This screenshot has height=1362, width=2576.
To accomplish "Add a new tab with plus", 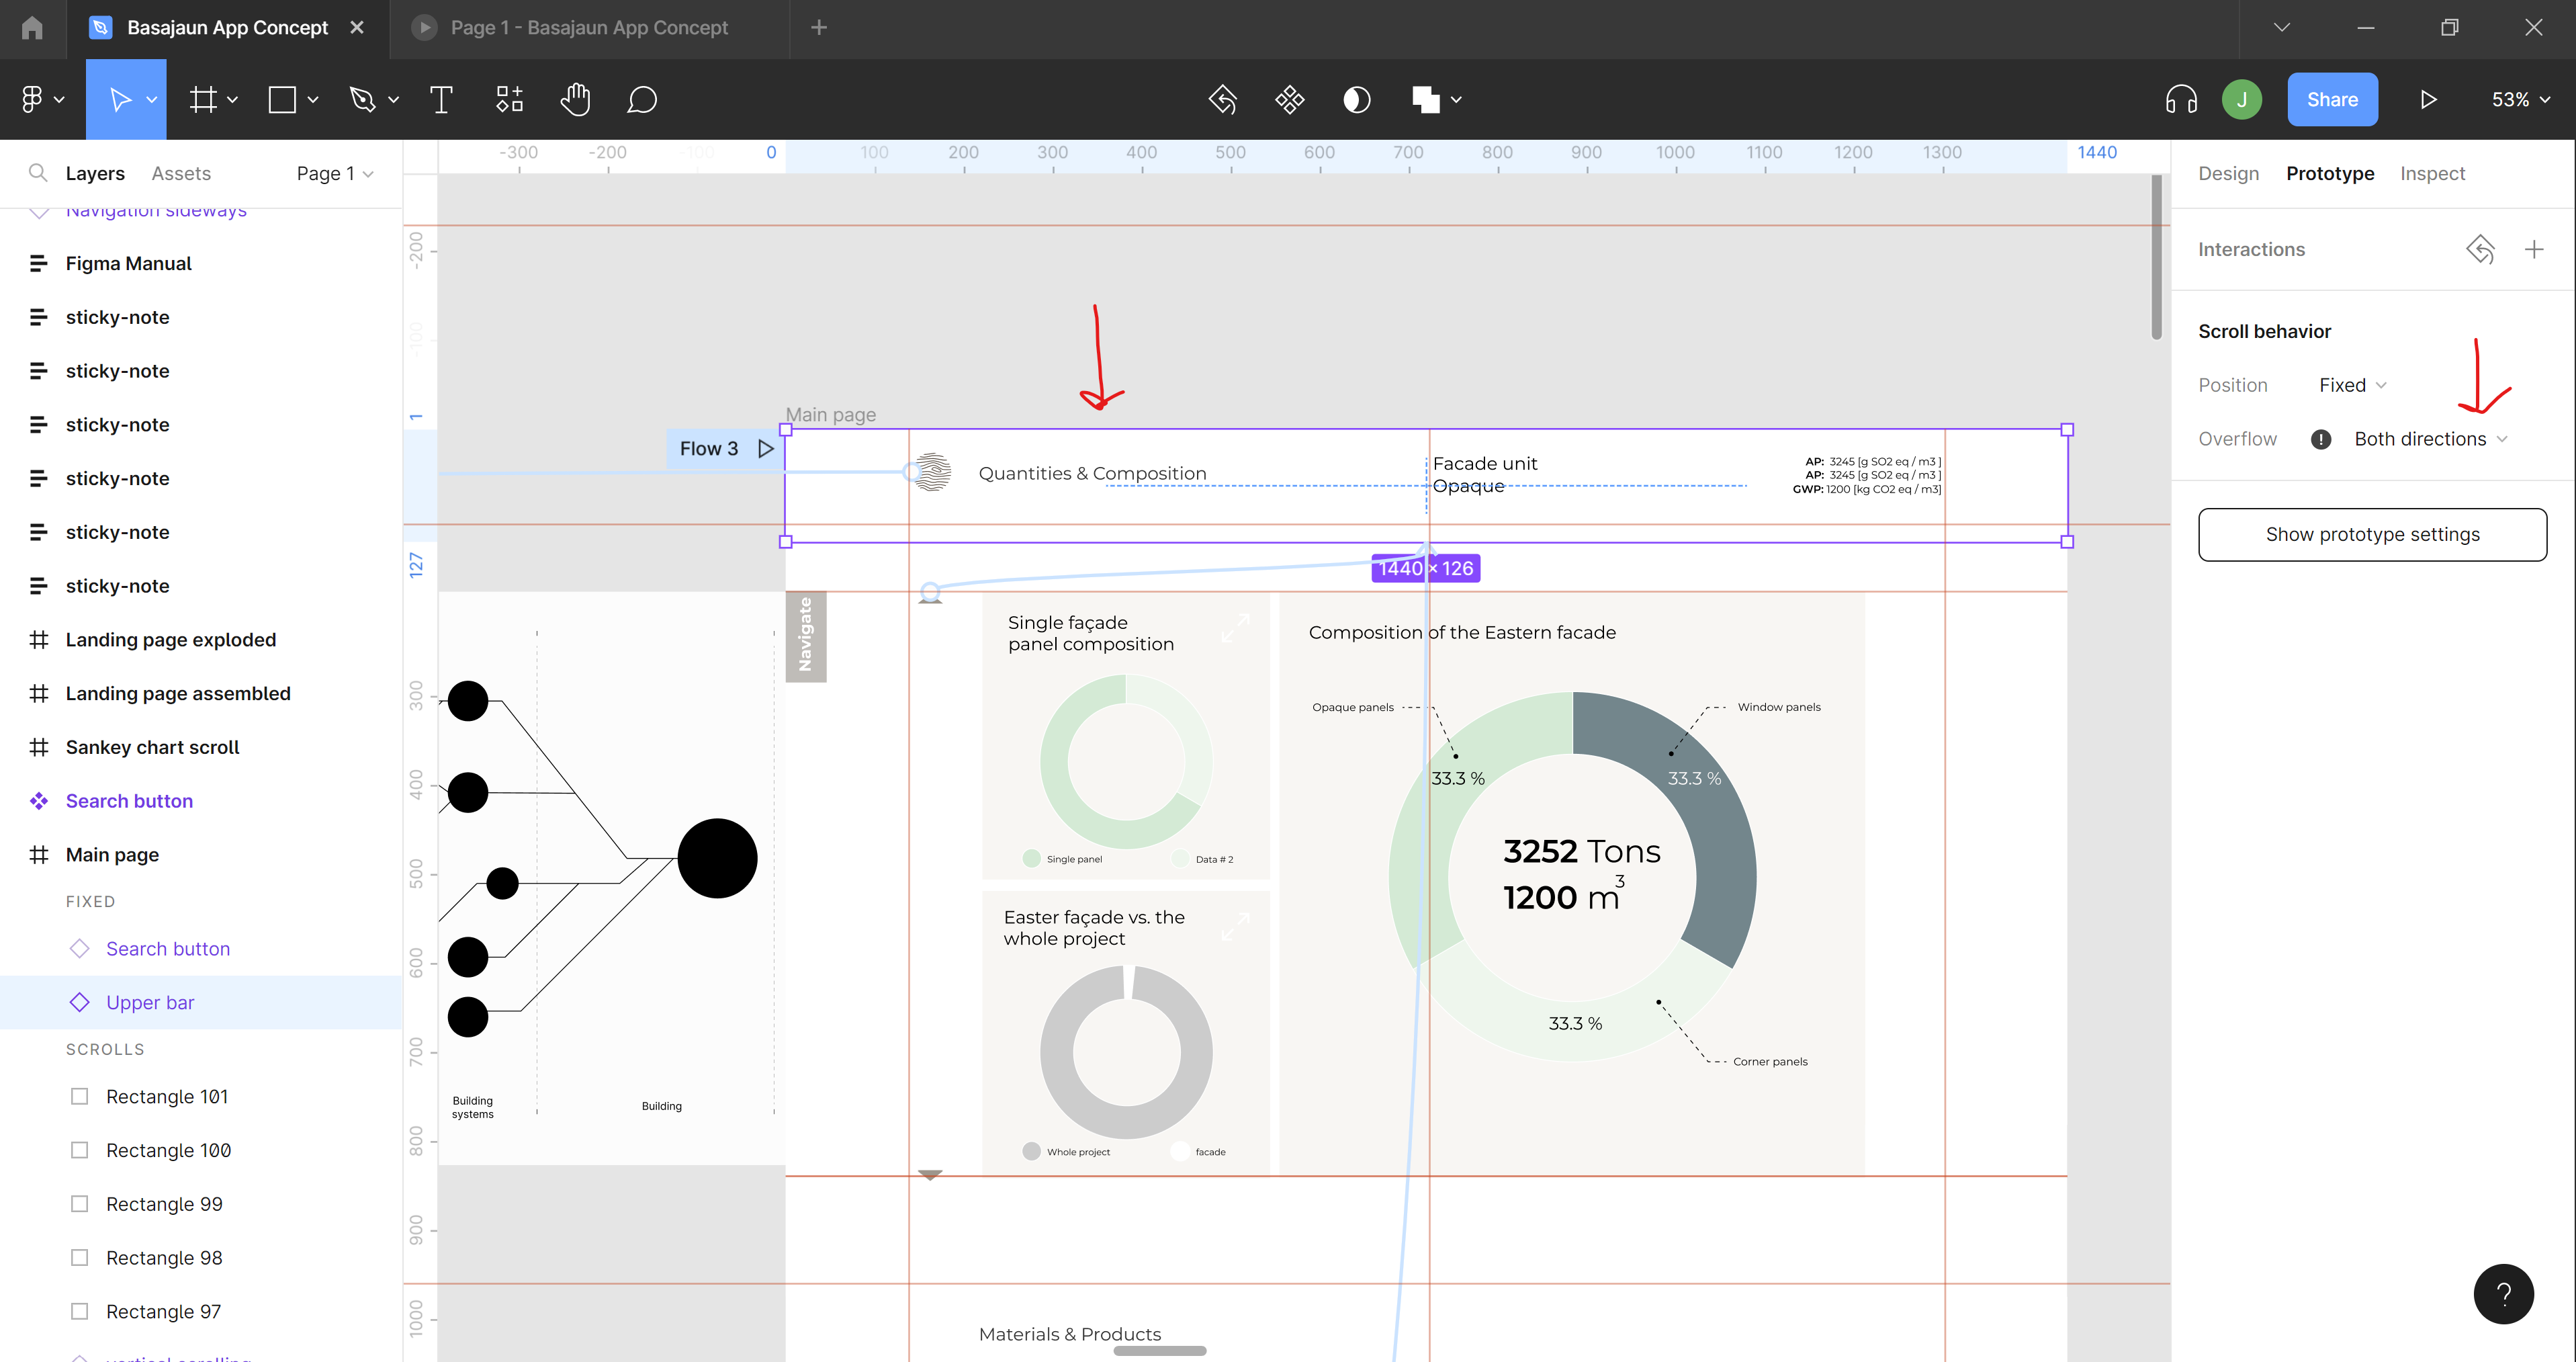I will point(819,27).
